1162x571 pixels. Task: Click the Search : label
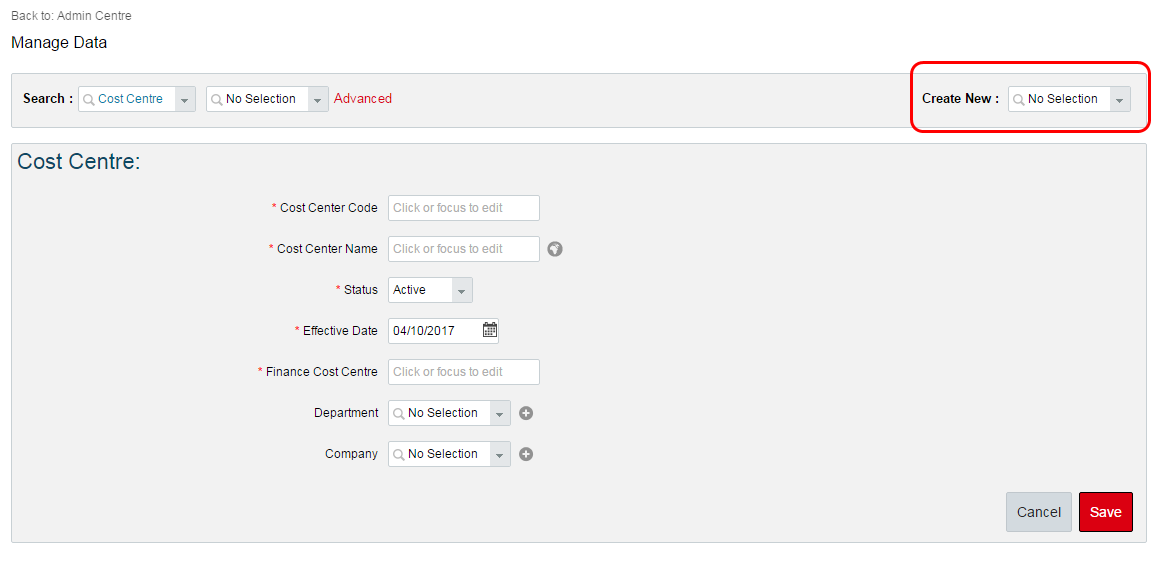click(x=48, y=98)
